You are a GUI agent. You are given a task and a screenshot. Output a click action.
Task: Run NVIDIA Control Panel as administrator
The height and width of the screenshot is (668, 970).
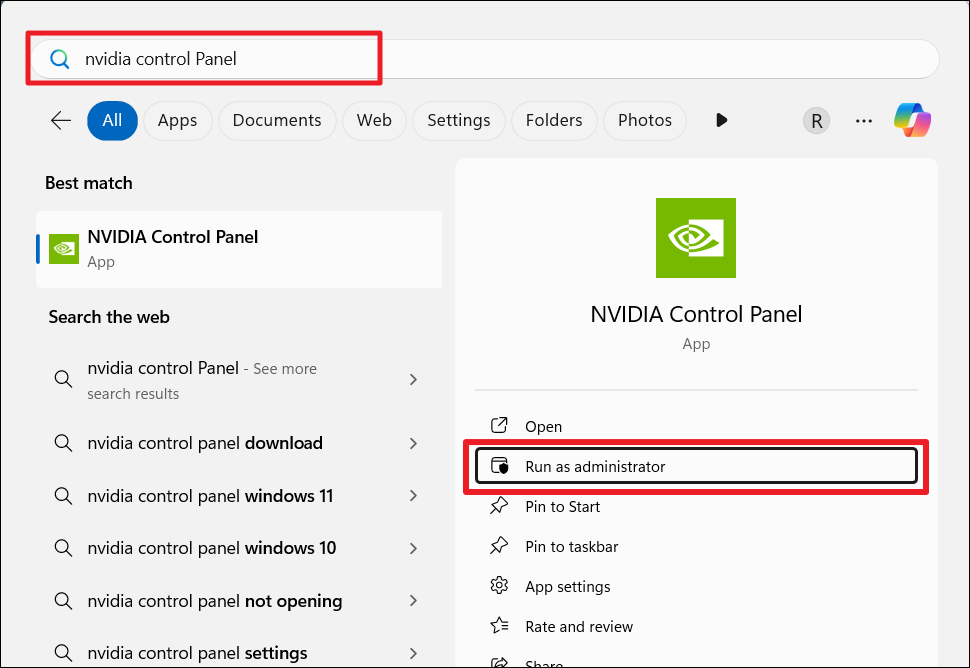point(595,466)
